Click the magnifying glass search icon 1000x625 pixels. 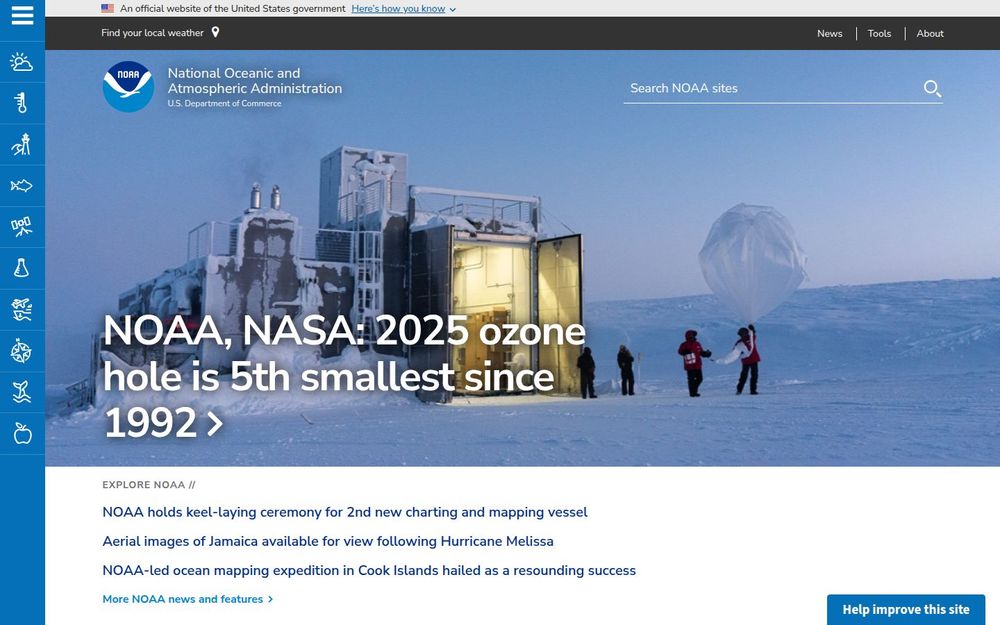[932, 88]
